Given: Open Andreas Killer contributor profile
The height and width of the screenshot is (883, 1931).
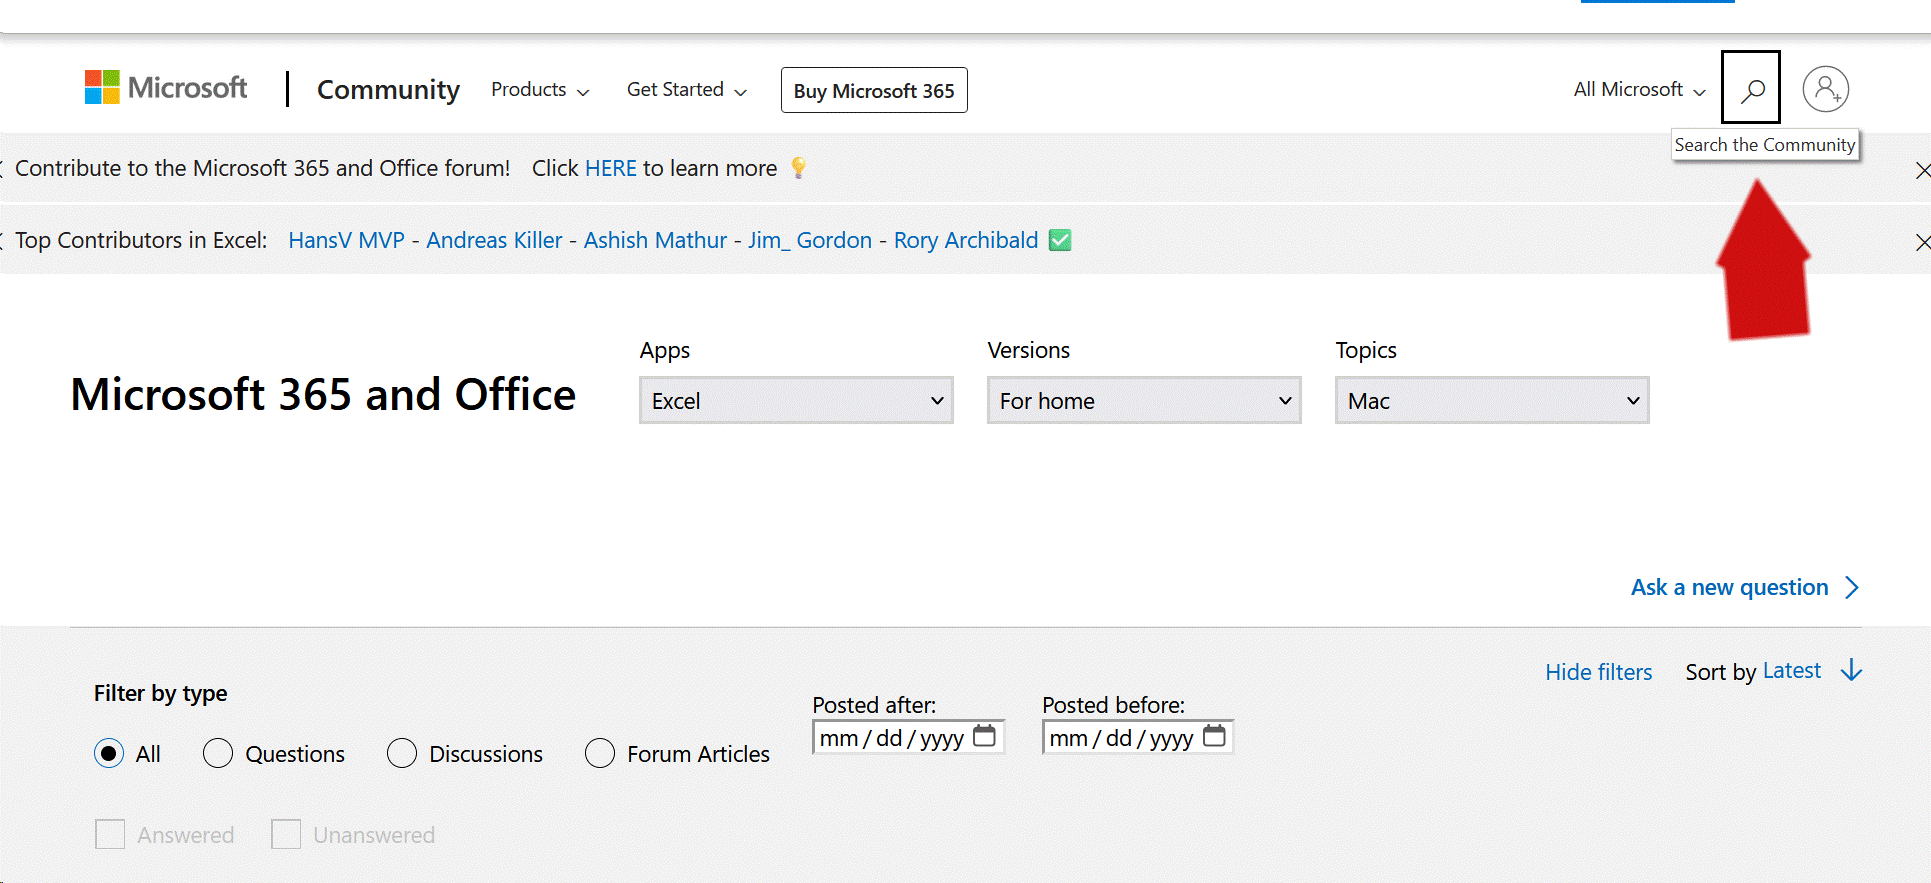Looking at the screenshot, I should click(494, 240).
